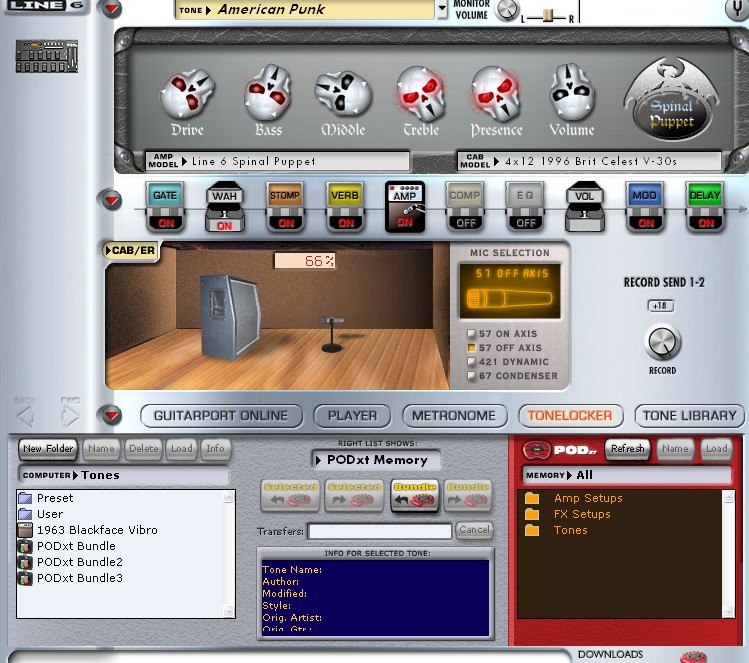
Task: Adjust the monitor L-R pan slider
Action: (547, 16)
